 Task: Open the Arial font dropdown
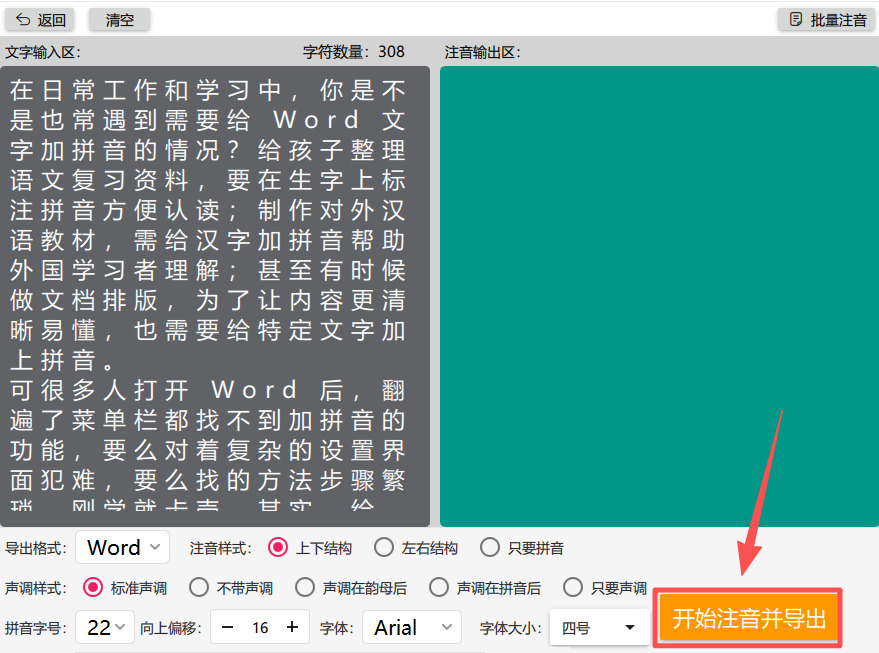pos(411,628)
